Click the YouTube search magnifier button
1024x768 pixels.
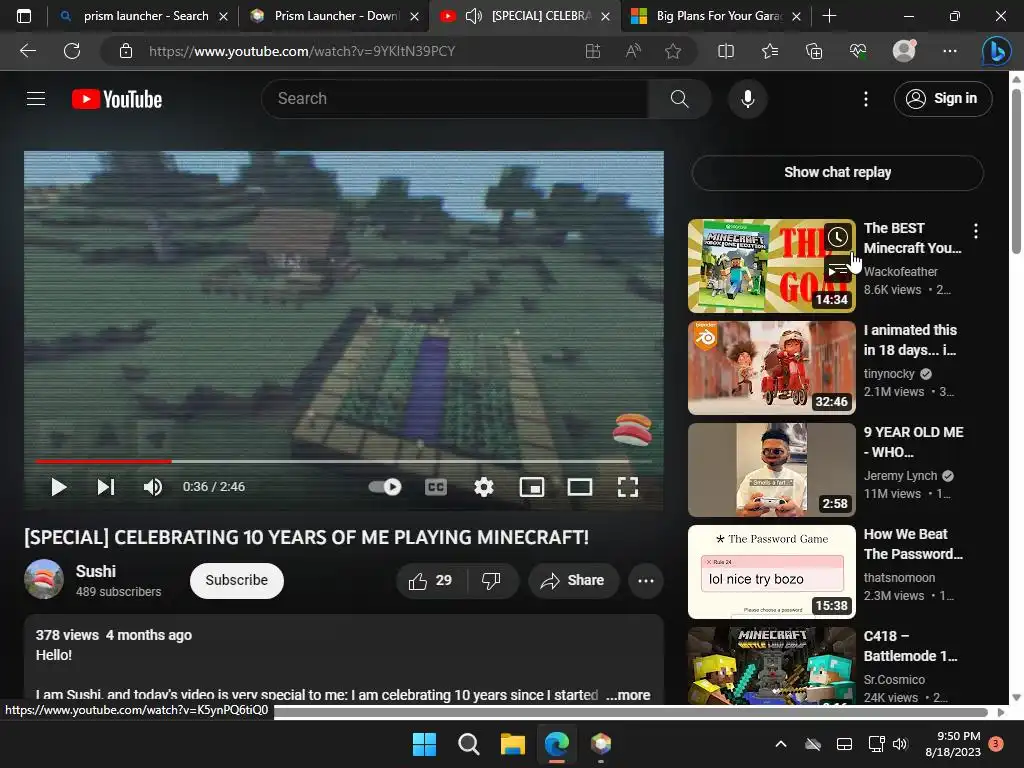click(x=679, y=99)
